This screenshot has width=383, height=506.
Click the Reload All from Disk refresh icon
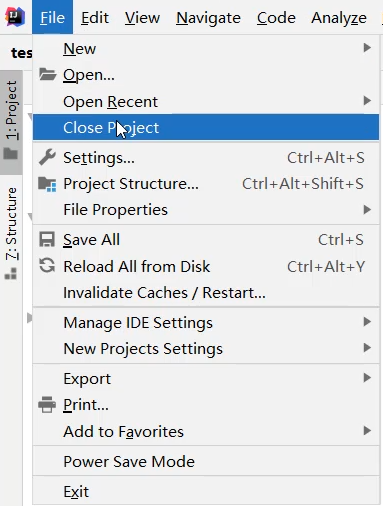click(x=47, y=266)
